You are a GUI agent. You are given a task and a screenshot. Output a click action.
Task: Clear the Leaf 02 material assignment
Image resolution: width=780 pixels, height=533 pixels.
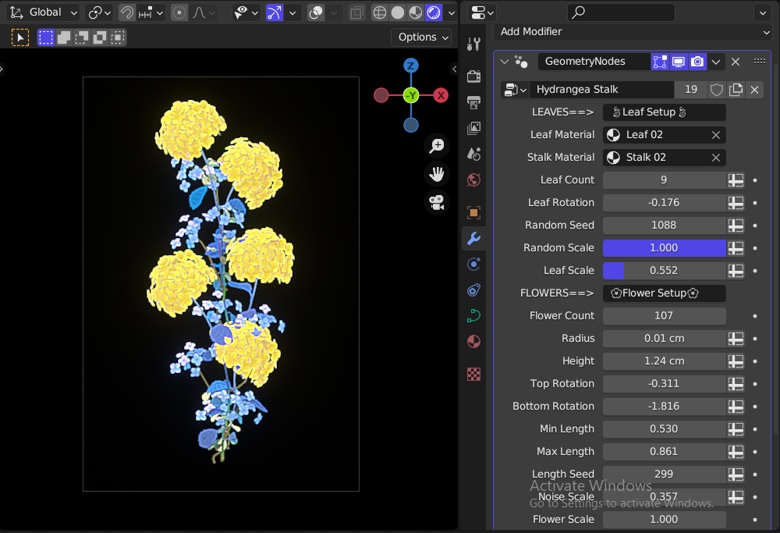point(716,135)
